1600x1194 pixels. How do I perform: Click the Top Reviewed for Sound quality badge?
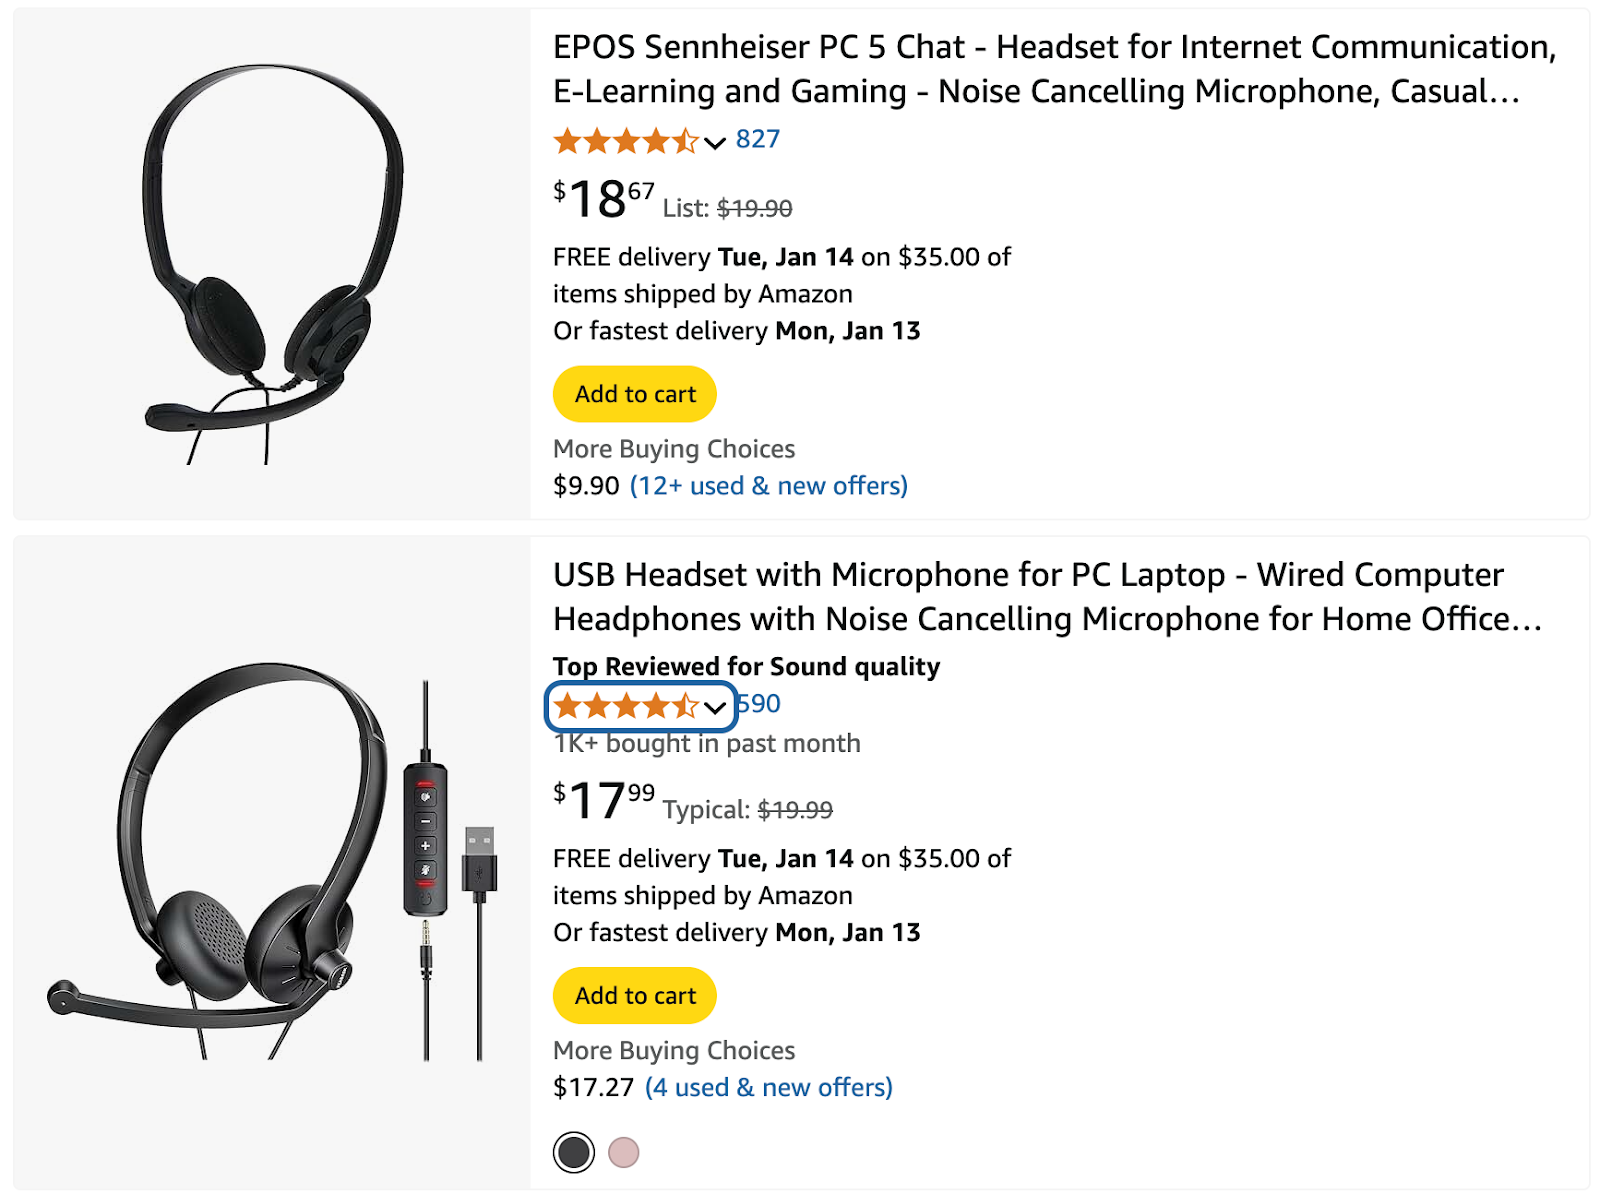click(x=744, y=665)
